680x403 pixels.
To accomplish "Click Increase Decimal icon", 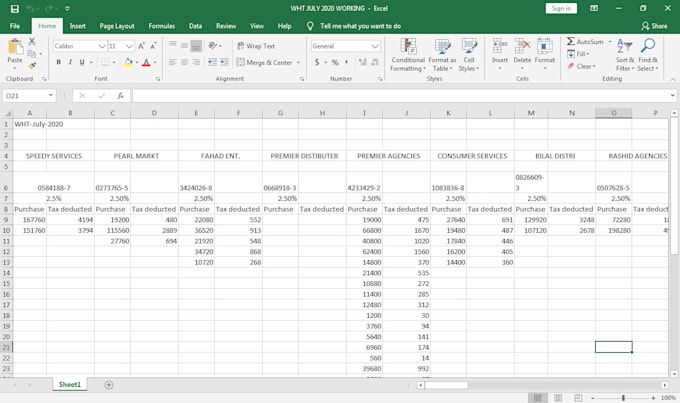I will [363, 62].
